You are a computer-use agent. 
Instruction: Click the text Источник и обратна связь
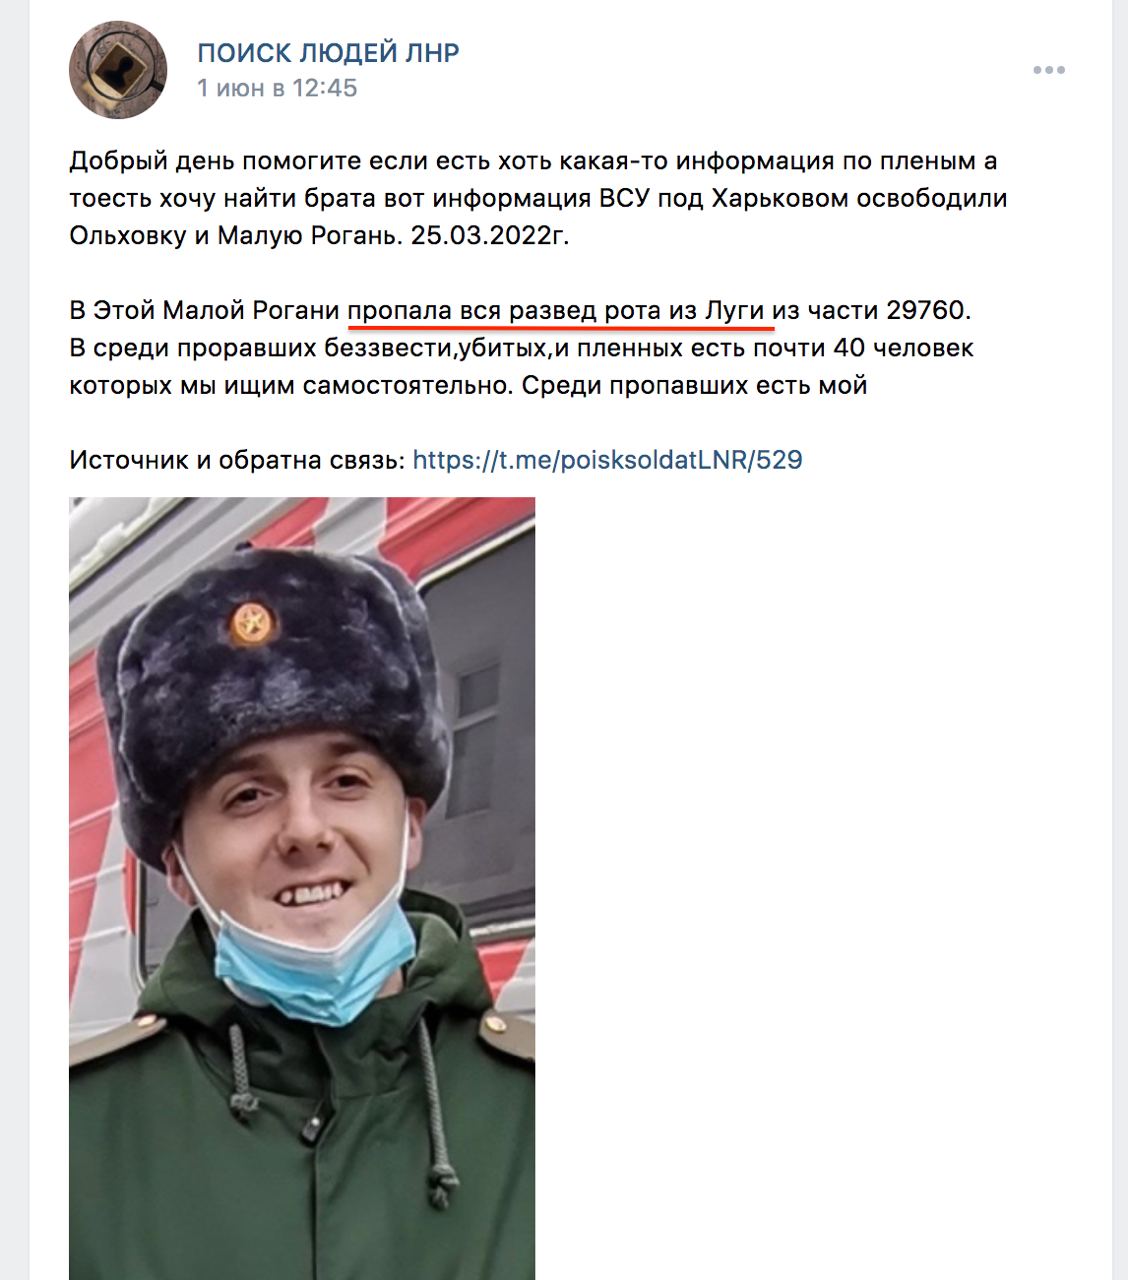point(237,460)
